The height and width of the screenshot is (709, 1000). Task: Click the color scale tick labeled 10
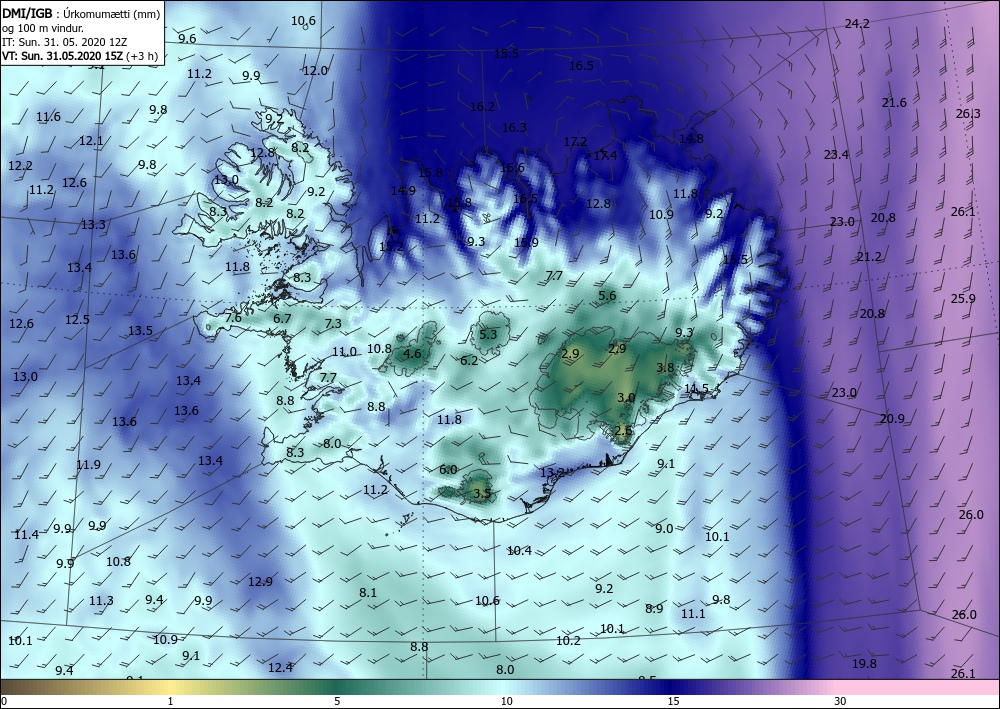(x=506, y=701)
